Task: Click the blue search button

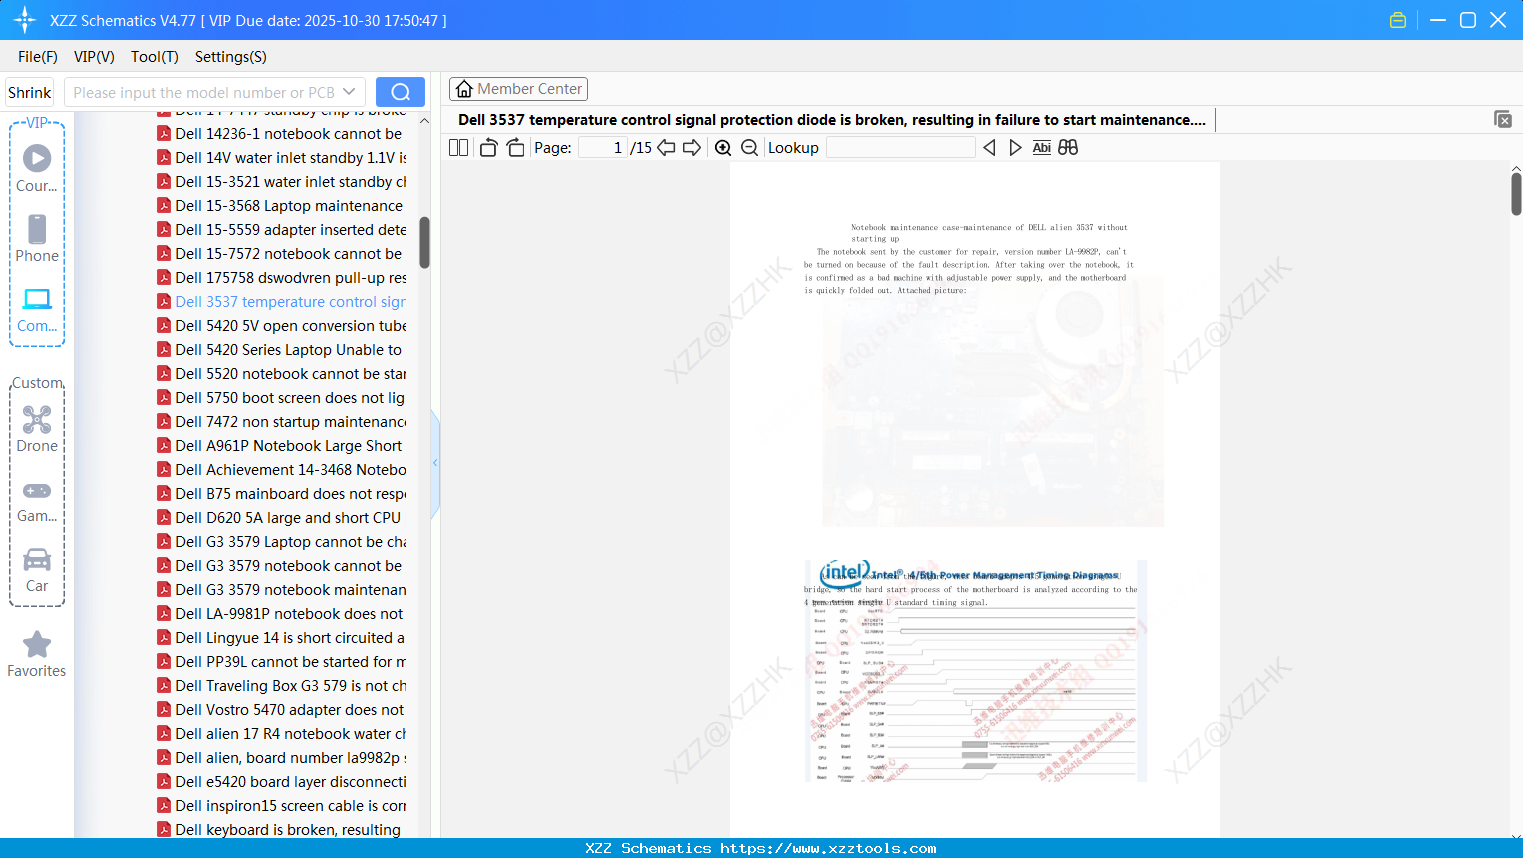Action: pyautogui.click(x=400, y=92)
